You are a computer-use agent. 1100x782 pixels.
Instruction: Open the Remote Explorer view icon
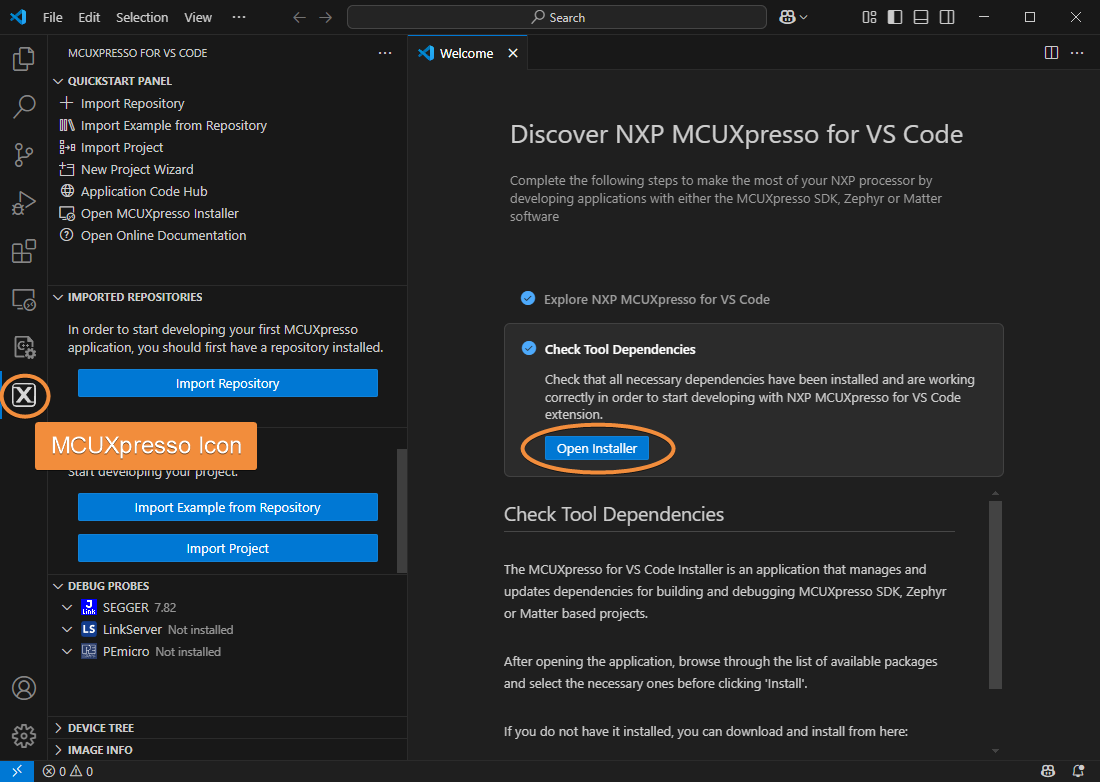point(23,299)
